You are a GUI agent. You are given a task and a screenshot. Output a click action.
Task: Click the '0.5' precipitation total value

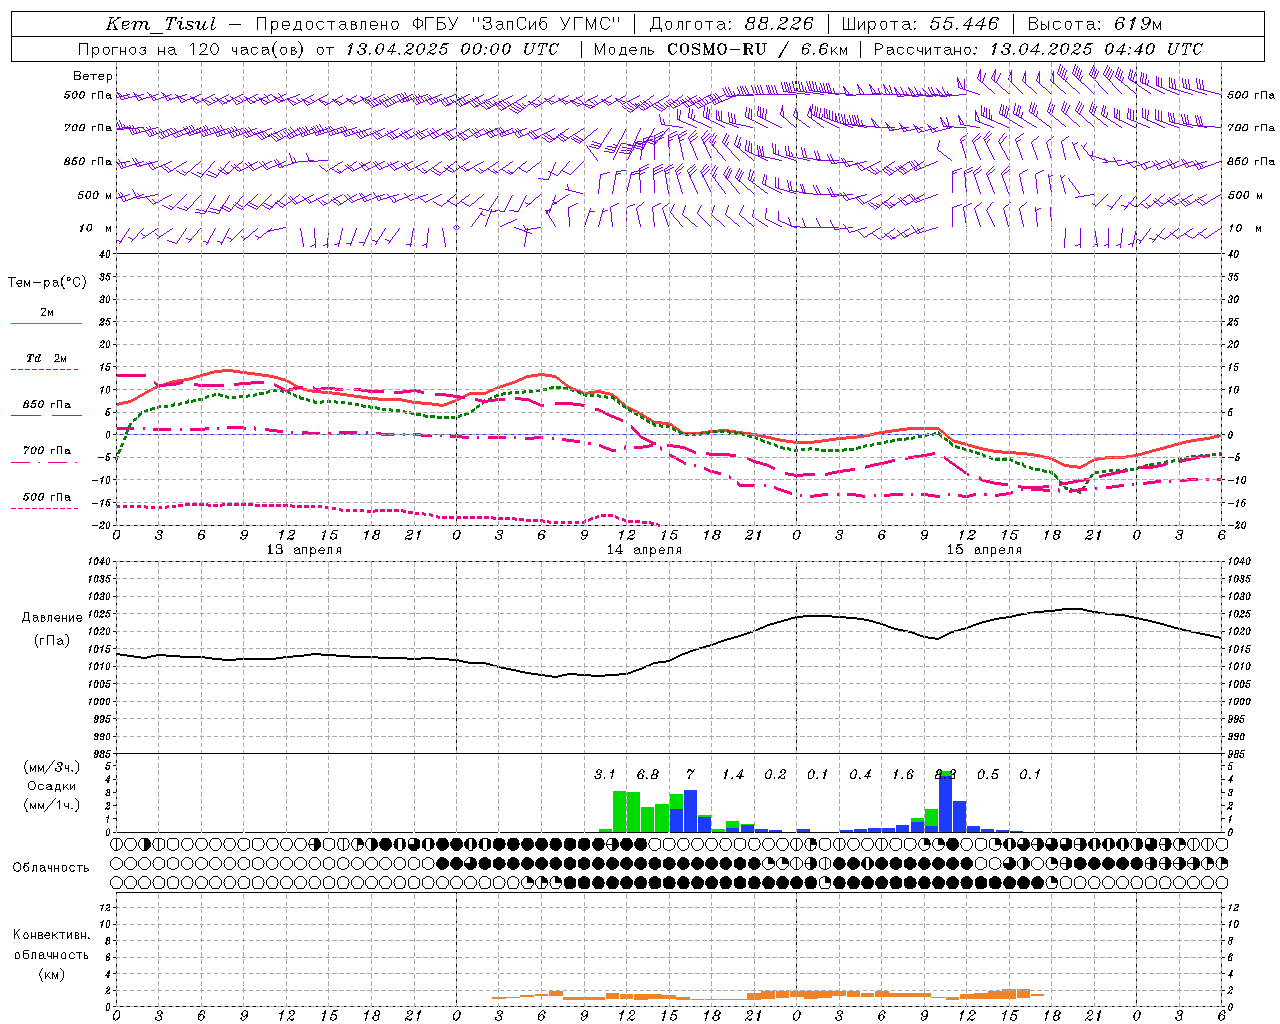(x=988, y=774)
